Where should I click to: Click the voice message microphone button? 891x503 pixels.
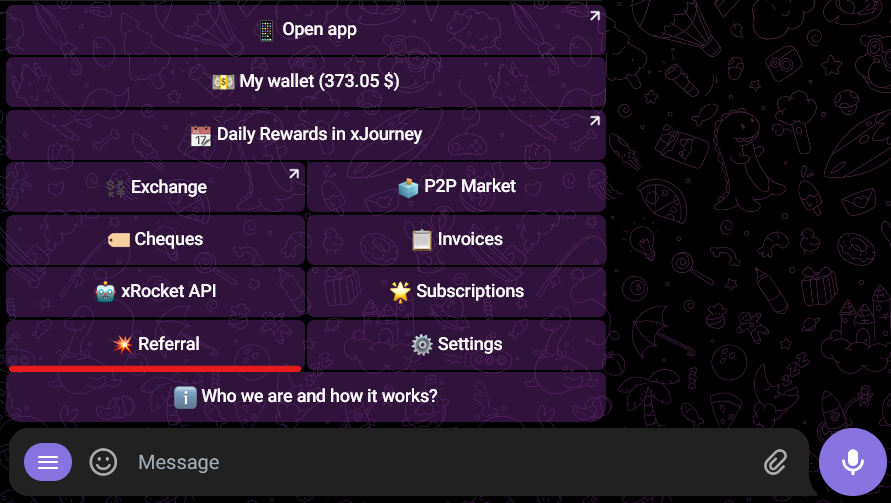(x=852, y=461)
